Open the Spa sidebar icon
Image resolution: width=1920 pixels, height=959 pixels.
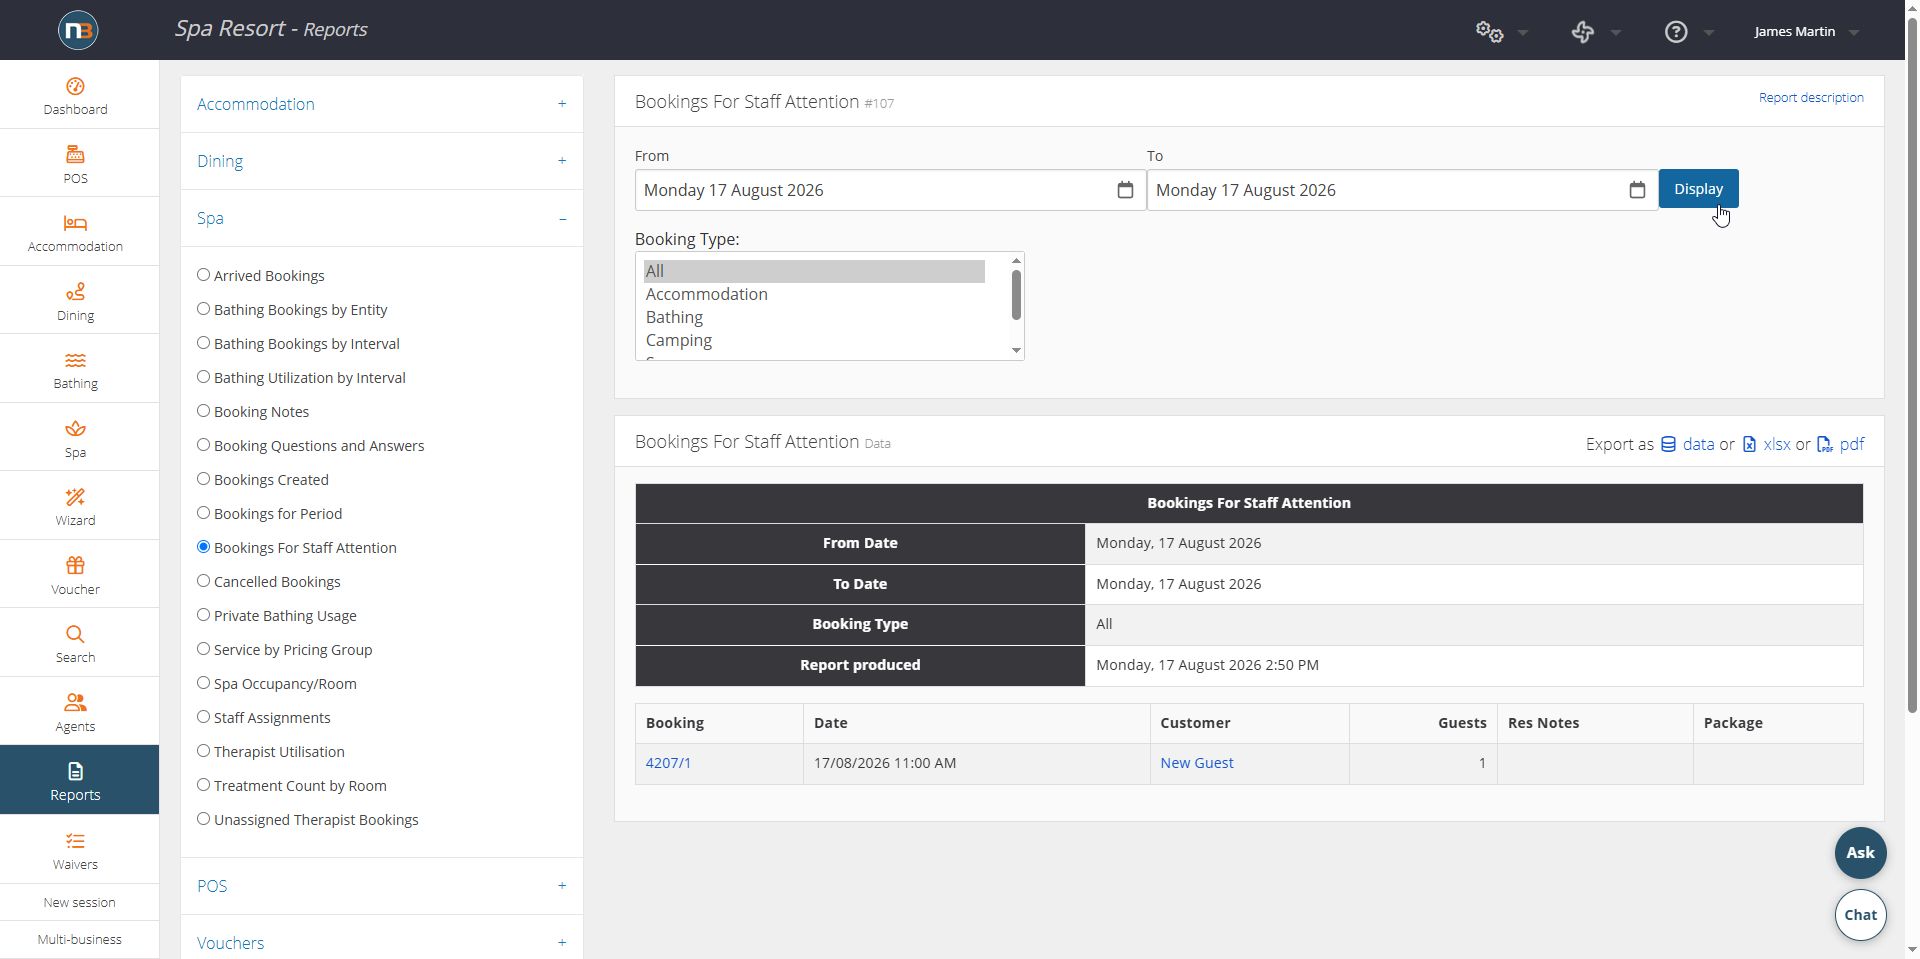pos(75,428)
